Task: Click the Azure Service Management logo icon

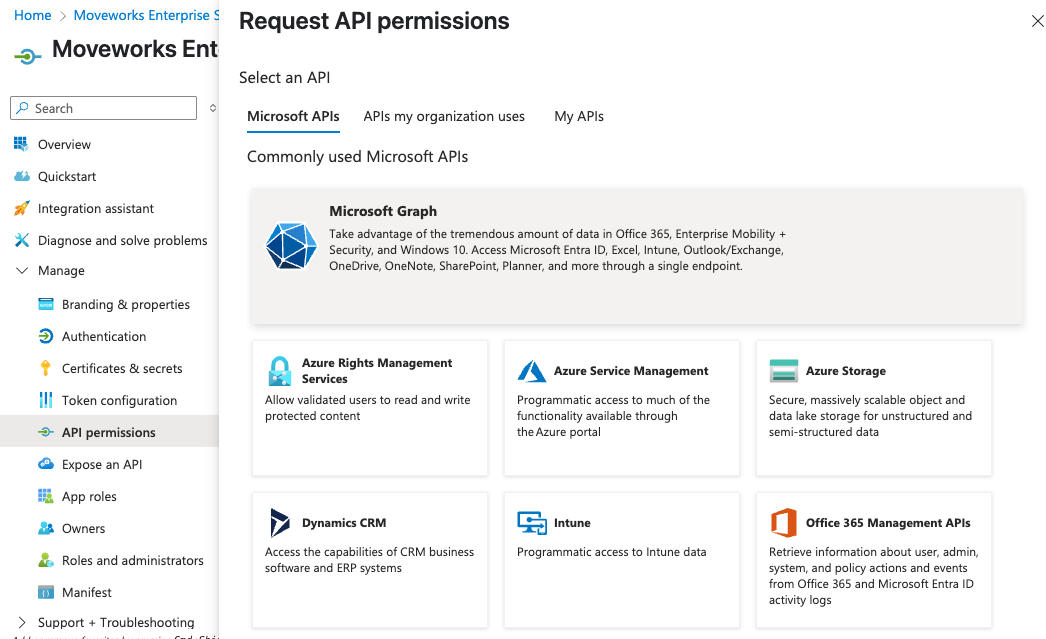Action: click(x=532, y=371)
